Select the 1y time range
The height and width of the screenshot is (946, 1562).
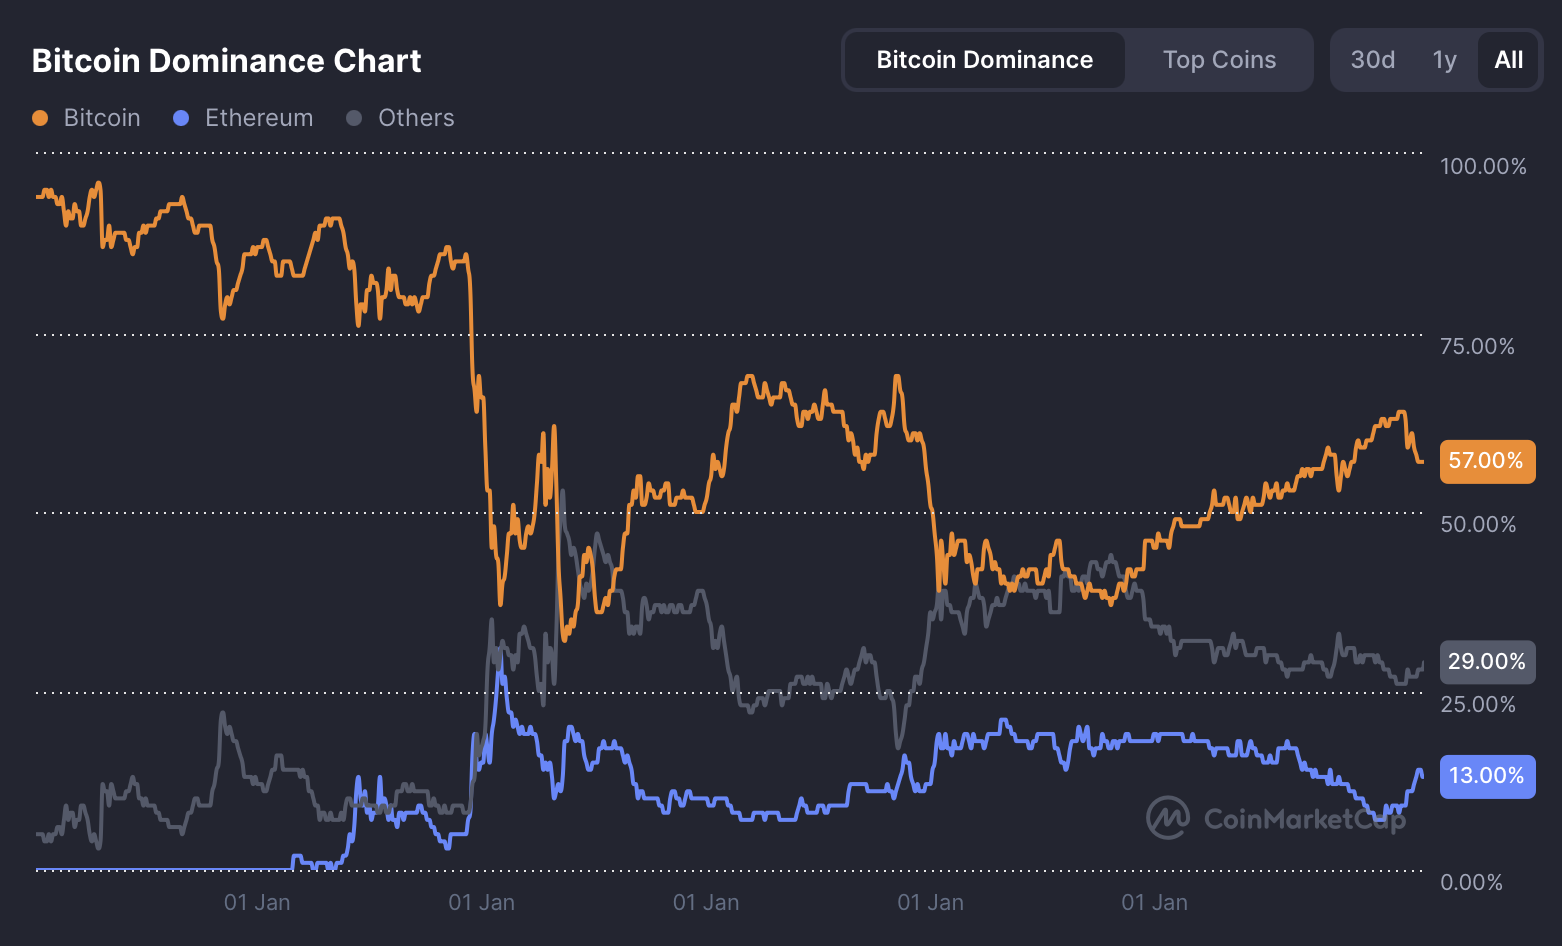(1444, 59)
